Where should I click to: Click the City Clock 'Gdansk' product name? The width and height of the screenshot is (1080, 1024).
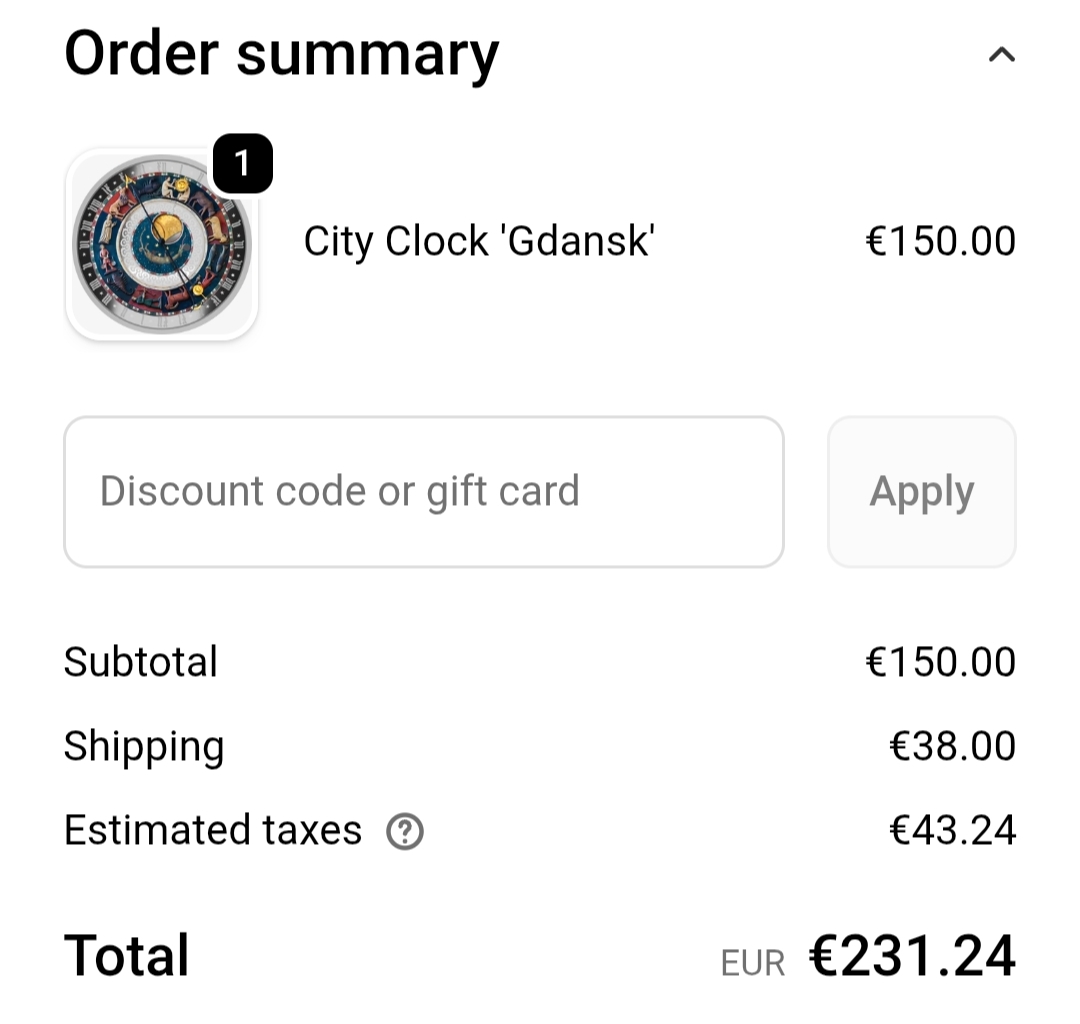pyautogui.click(x=479, y=242)
